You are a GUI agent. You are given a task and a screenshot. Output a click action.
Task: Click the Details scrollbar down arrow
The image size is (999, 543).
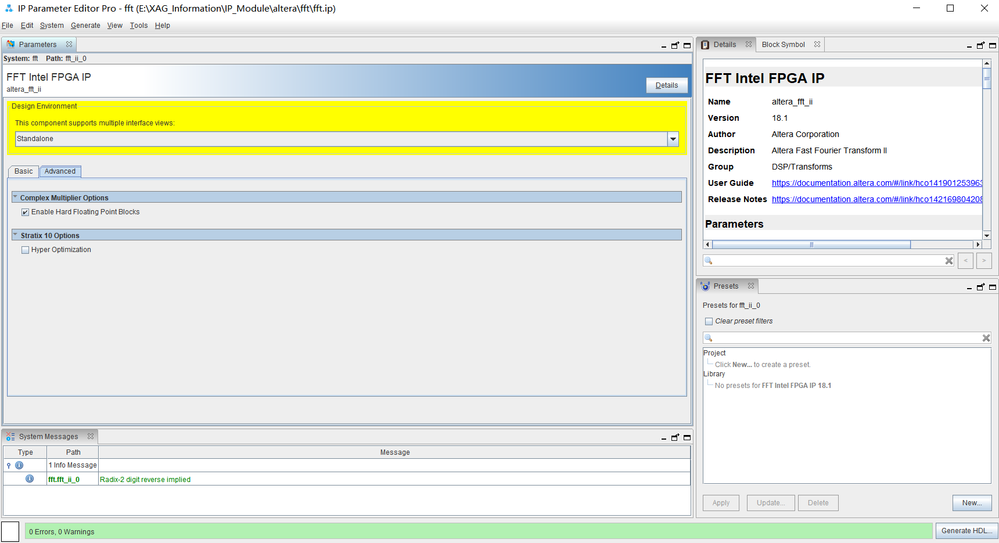(986, 235)
